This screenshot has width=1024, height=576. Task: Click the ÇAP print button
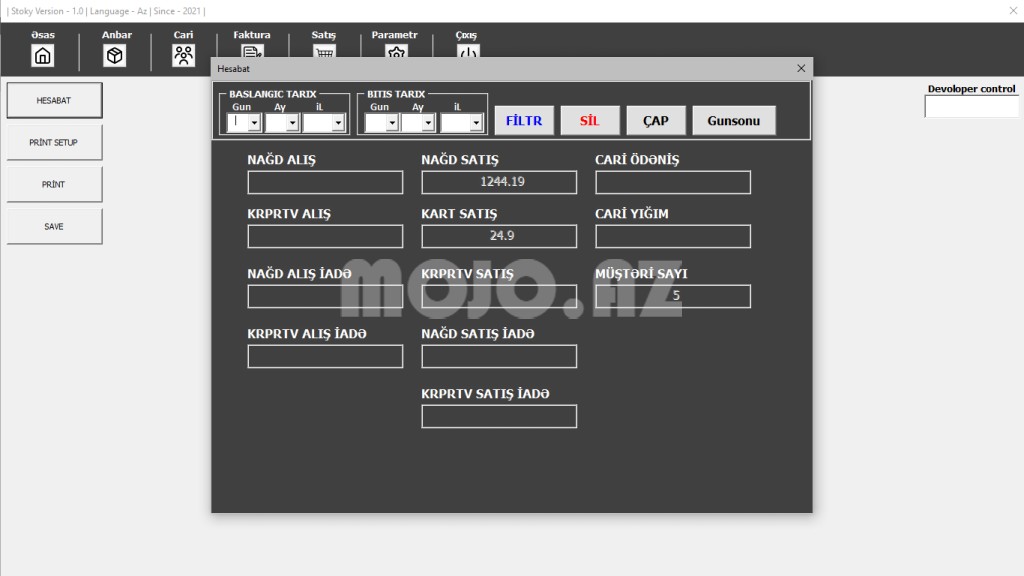[x=656, y=121]
